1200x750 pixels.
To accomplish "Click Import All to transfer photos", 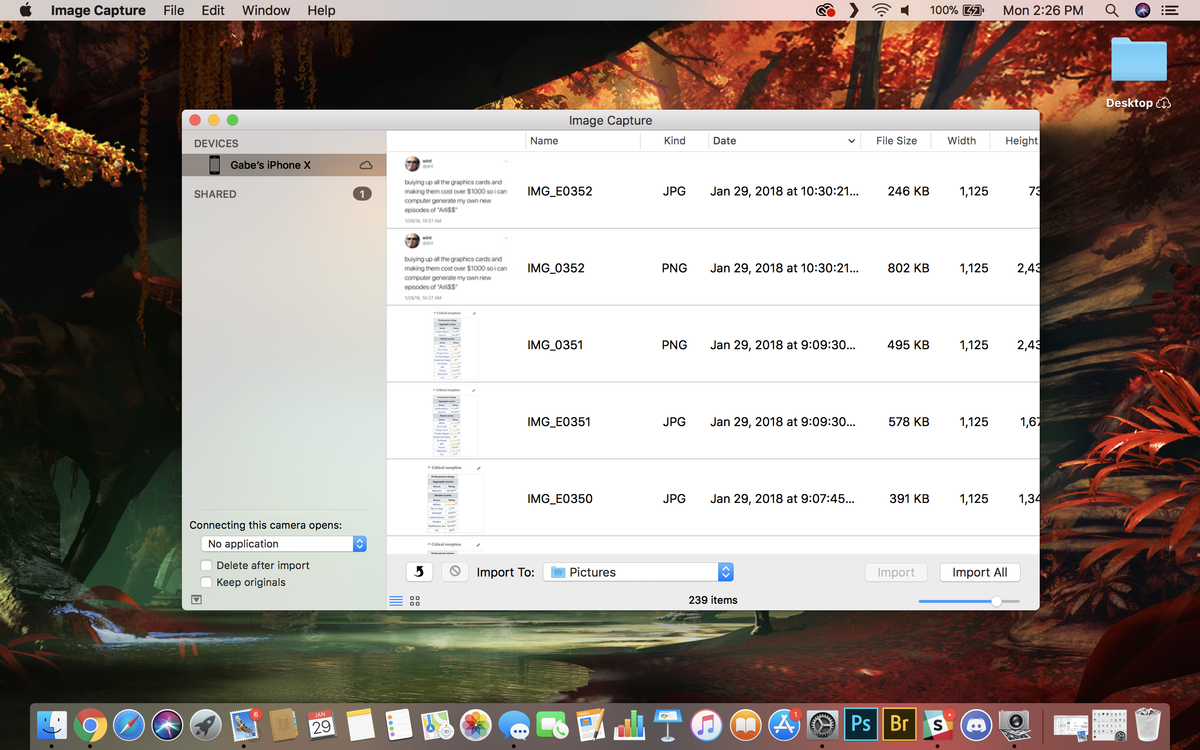I will pyautogui.click(x=979, y=571).
